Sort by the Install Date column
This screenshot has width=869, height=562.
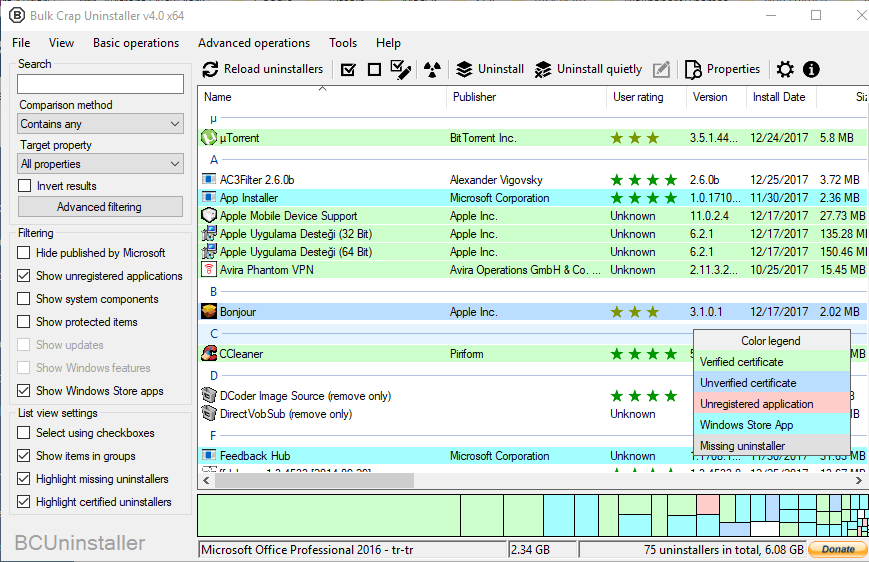tap(781, 96)
